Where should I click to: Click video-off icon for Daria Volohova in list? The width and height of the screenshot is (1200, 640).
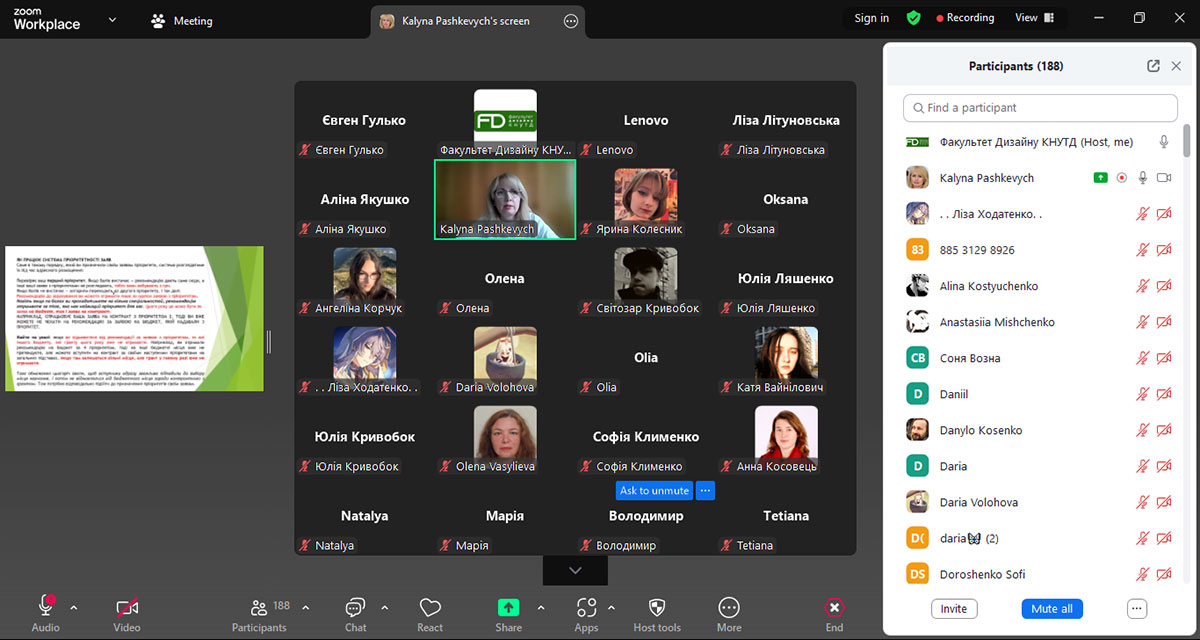1164,502
